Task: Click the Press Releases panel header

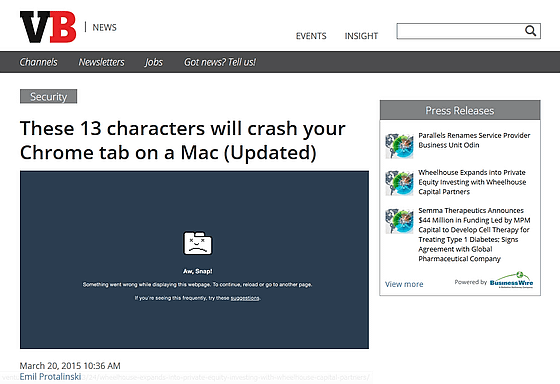Action: coord(460,110)
